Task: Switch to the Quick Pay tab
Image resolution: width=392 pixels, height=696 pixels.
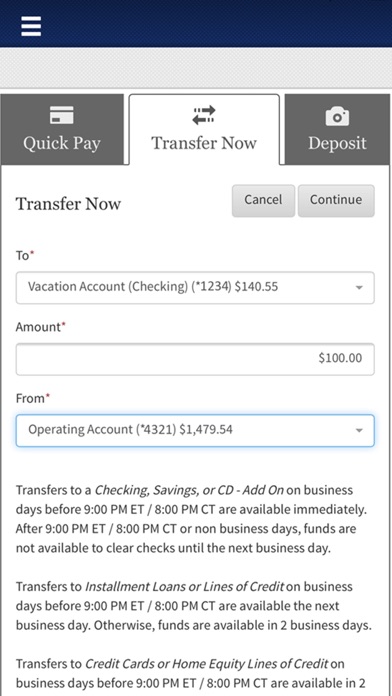Action: (62, 129)
